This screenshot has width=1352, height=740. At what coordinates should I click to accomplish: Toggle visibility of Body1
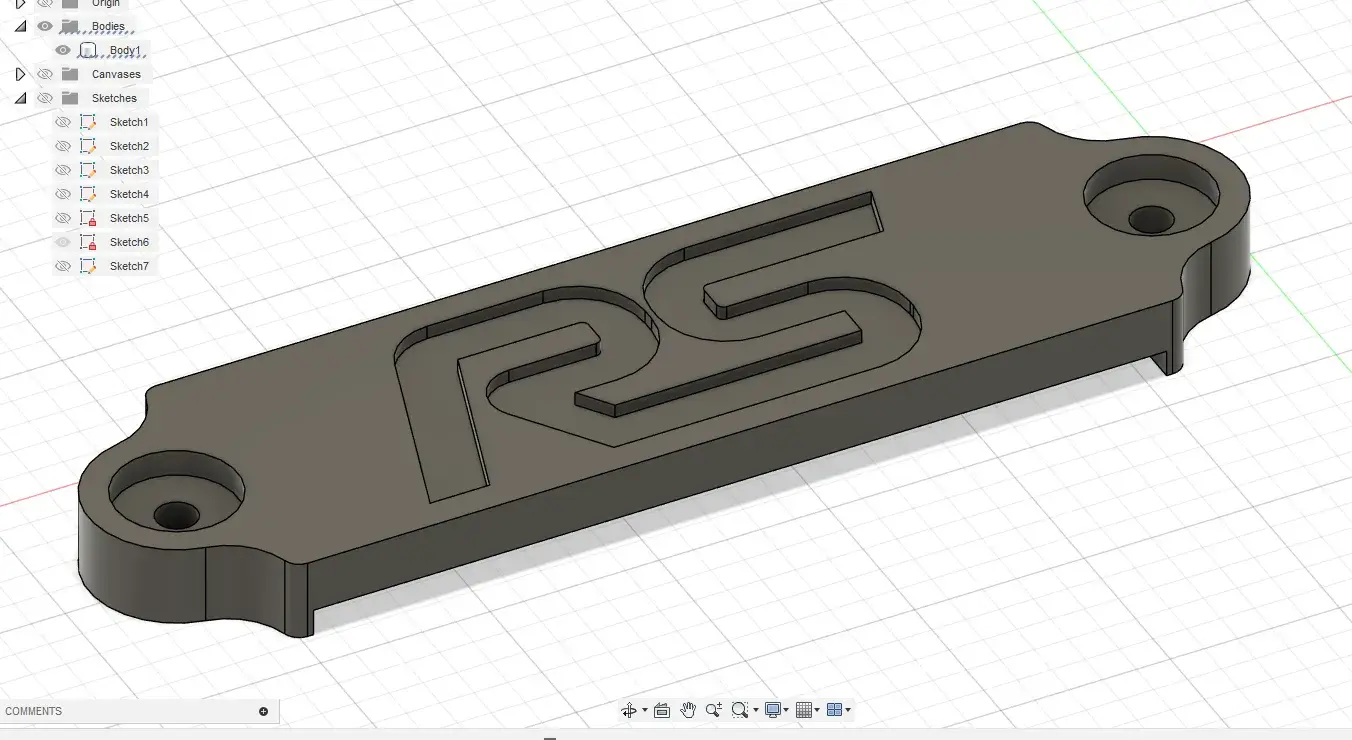pyautogui.click(x=63, y=50)
